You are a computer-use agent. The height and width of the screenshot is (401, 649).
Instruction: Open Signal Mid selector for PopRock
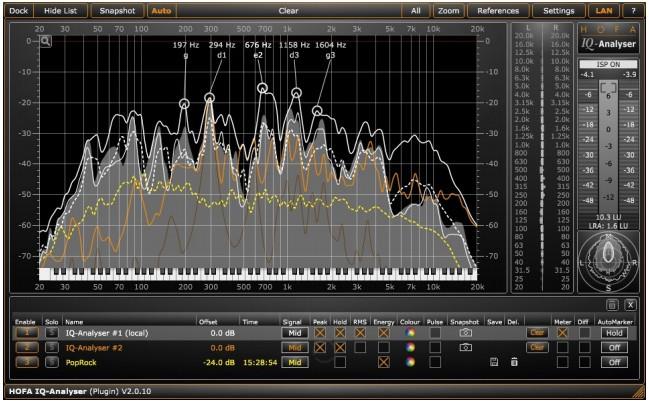(x=294, y=362)
